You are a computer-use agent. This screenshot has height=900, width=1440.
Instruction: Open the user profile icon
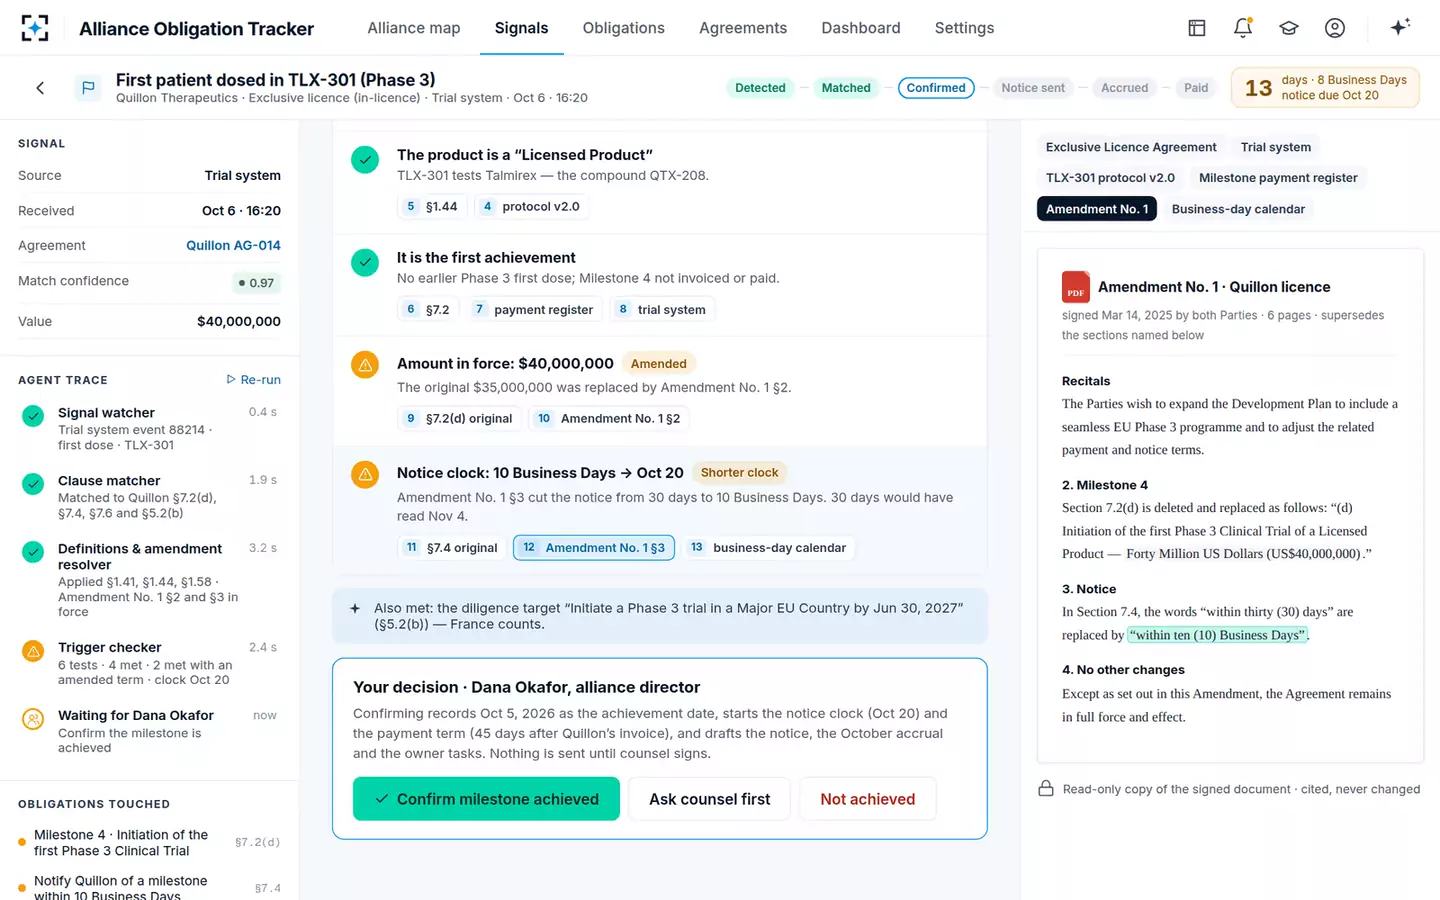pyautogui.click(x=1335, y=28)
